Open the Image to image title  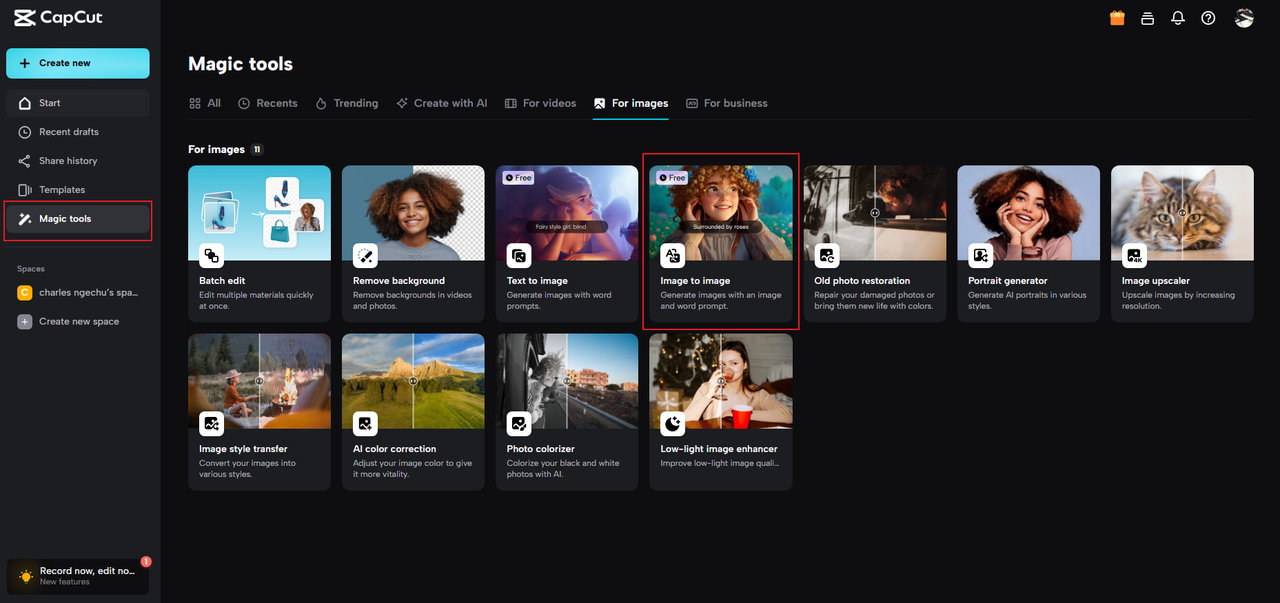pos(695,281)
